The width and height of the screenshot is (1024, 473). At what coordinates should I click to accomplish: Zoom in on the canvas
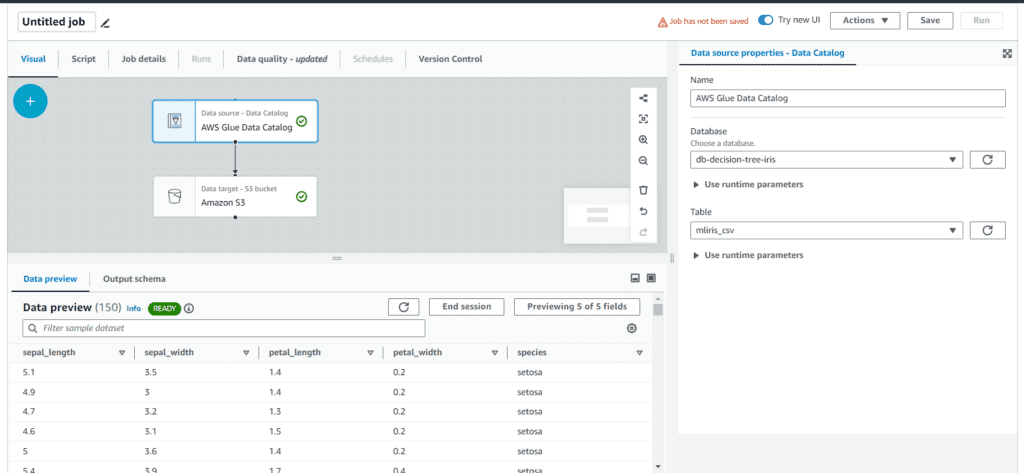tap(643, 140)
